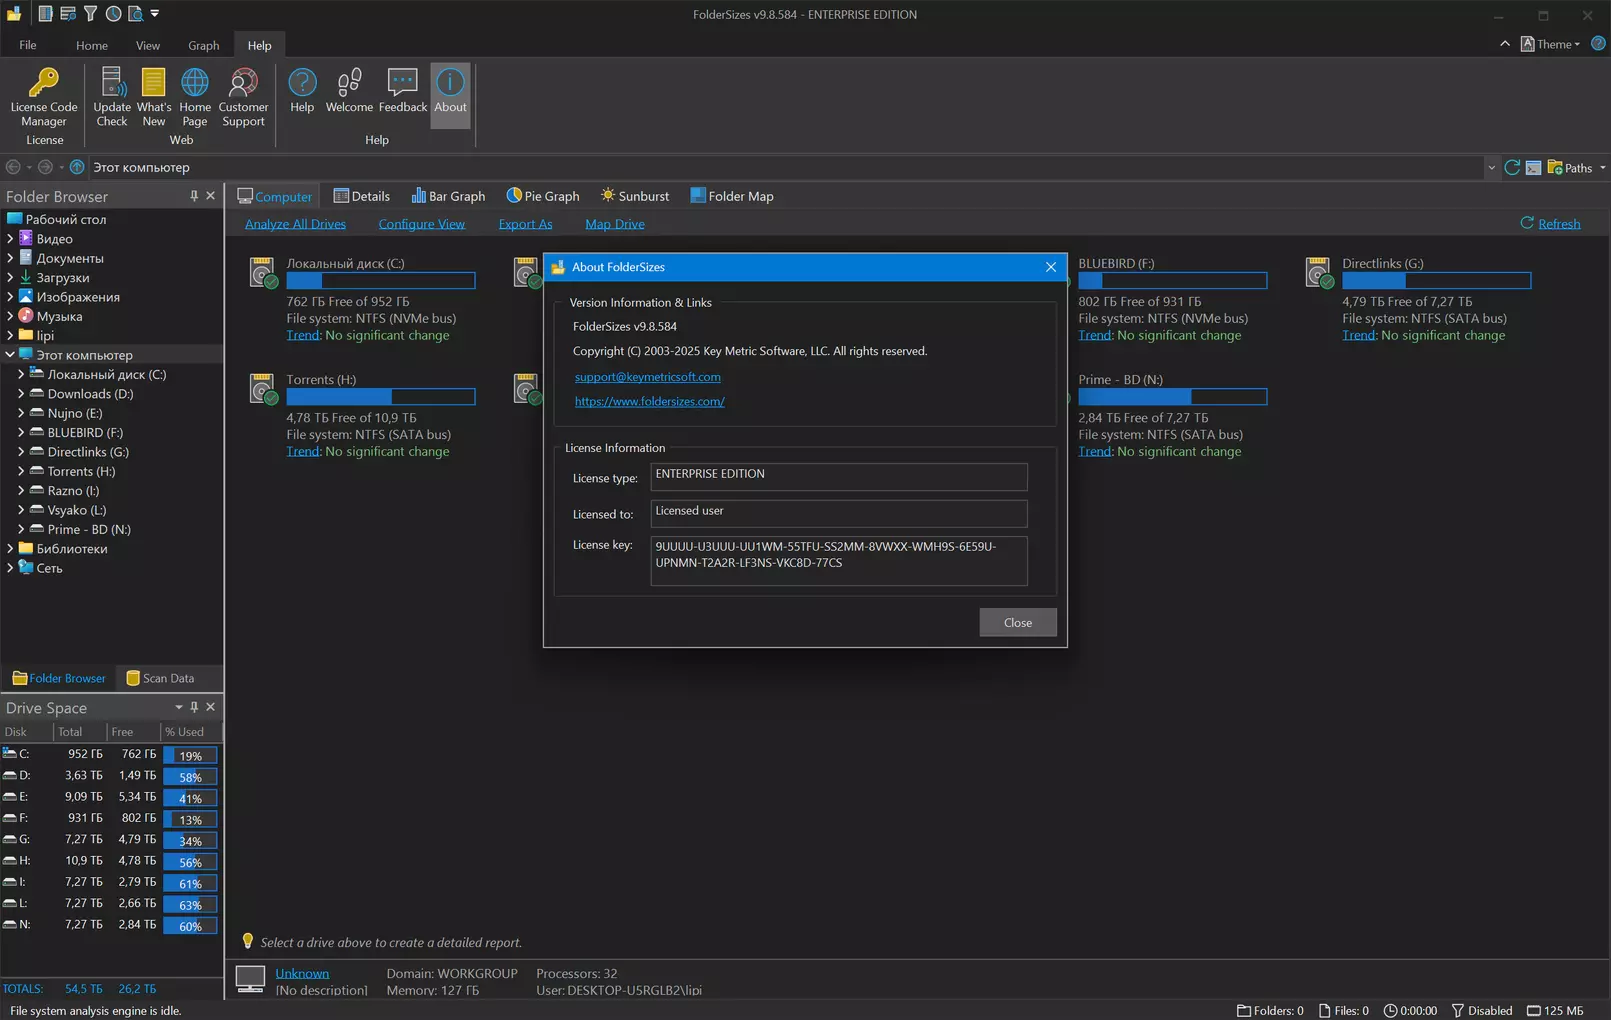The height and width of the screenshot is (1020, 1611).
Task: Expand the BLUEBIRD (F:) tree node
Action: [x=21, y=432]
